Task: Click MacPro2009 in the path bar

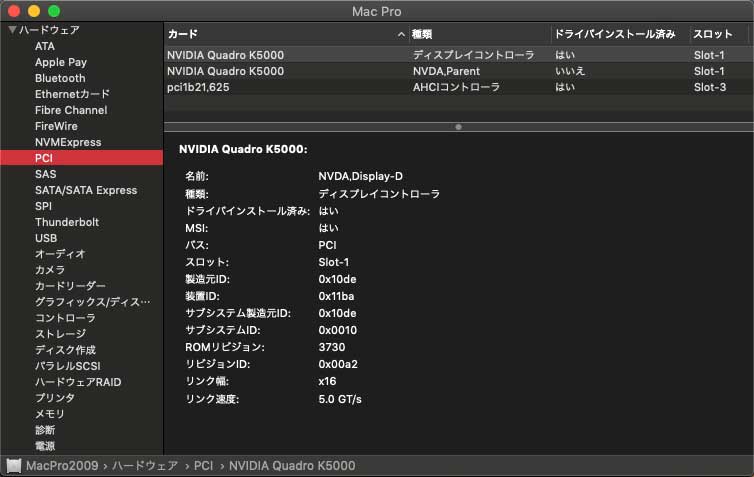Action: point(62,465)
